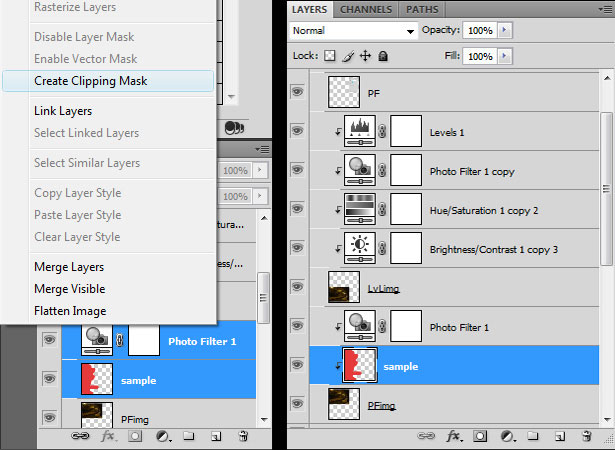Choose Merge Visible in context menu

click(x=70, y=289)
